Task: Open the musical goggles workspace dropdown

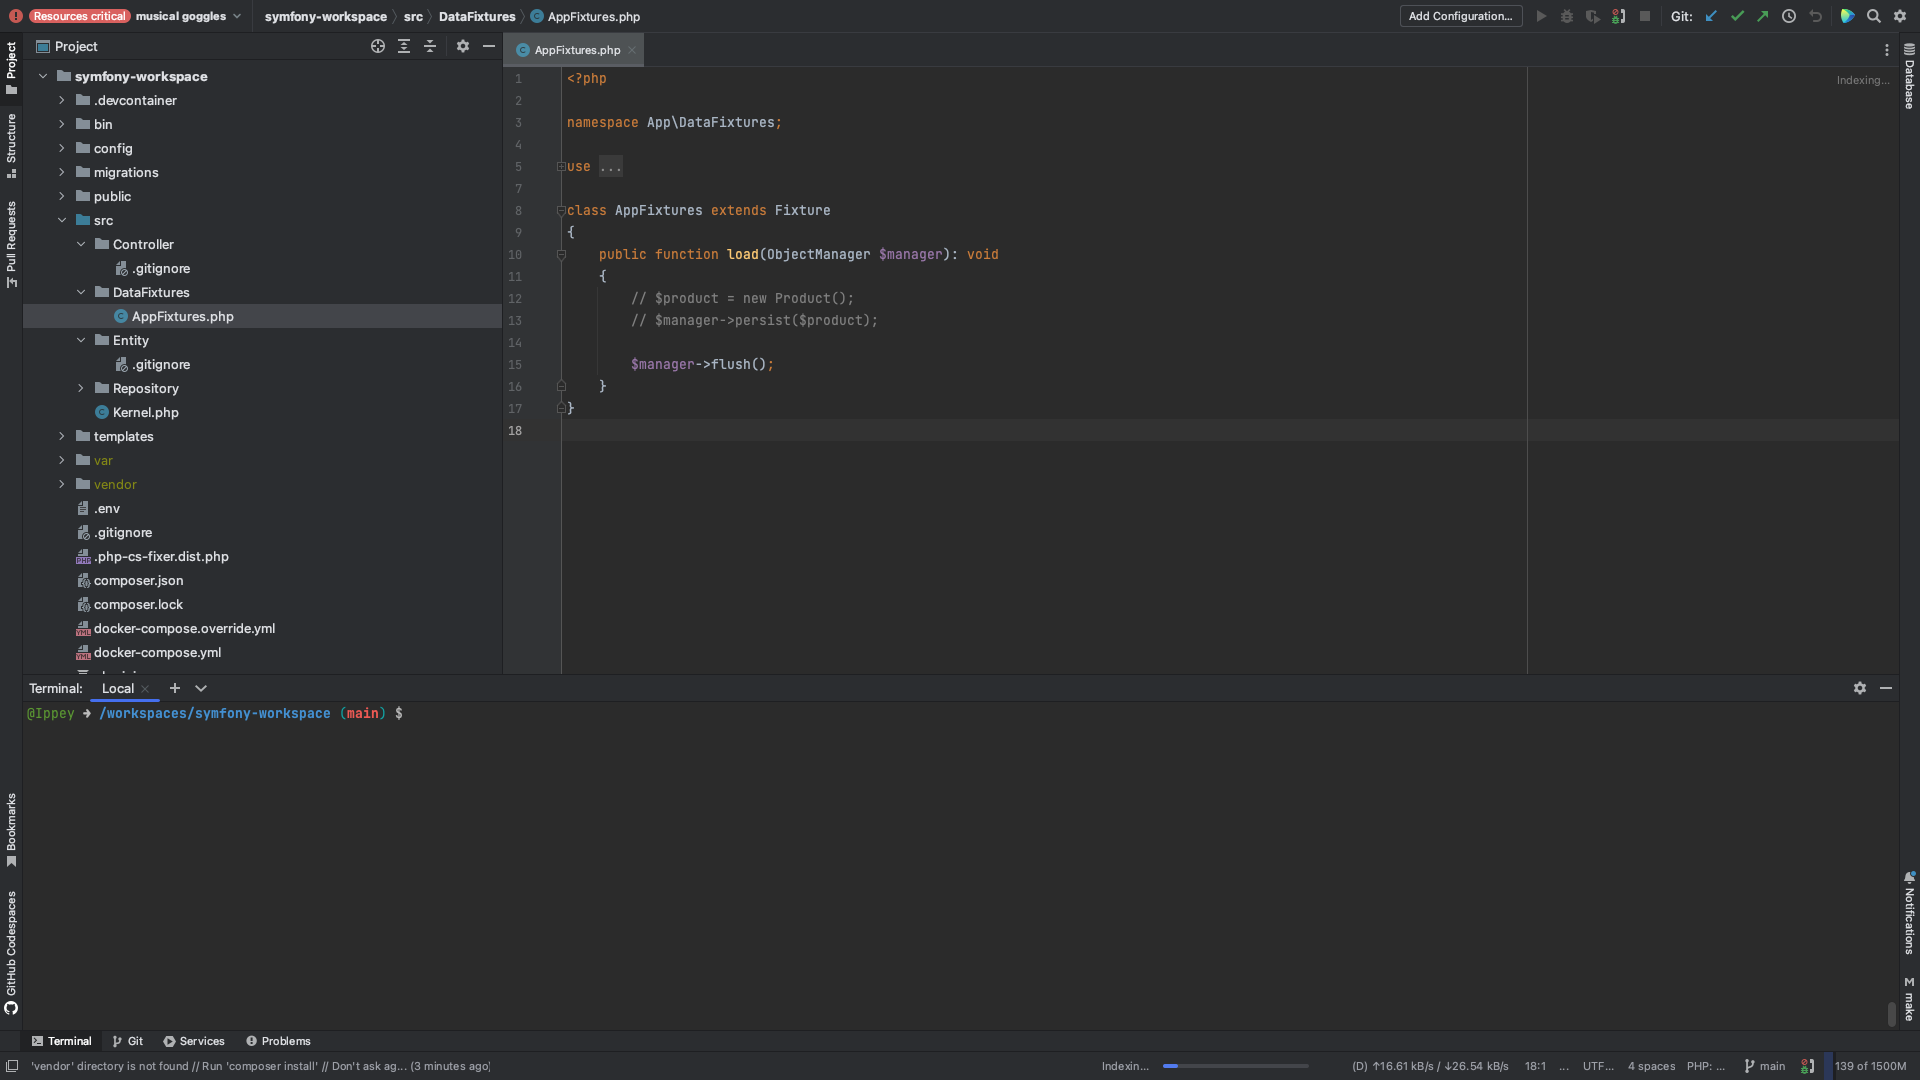Action: (187, 16)
